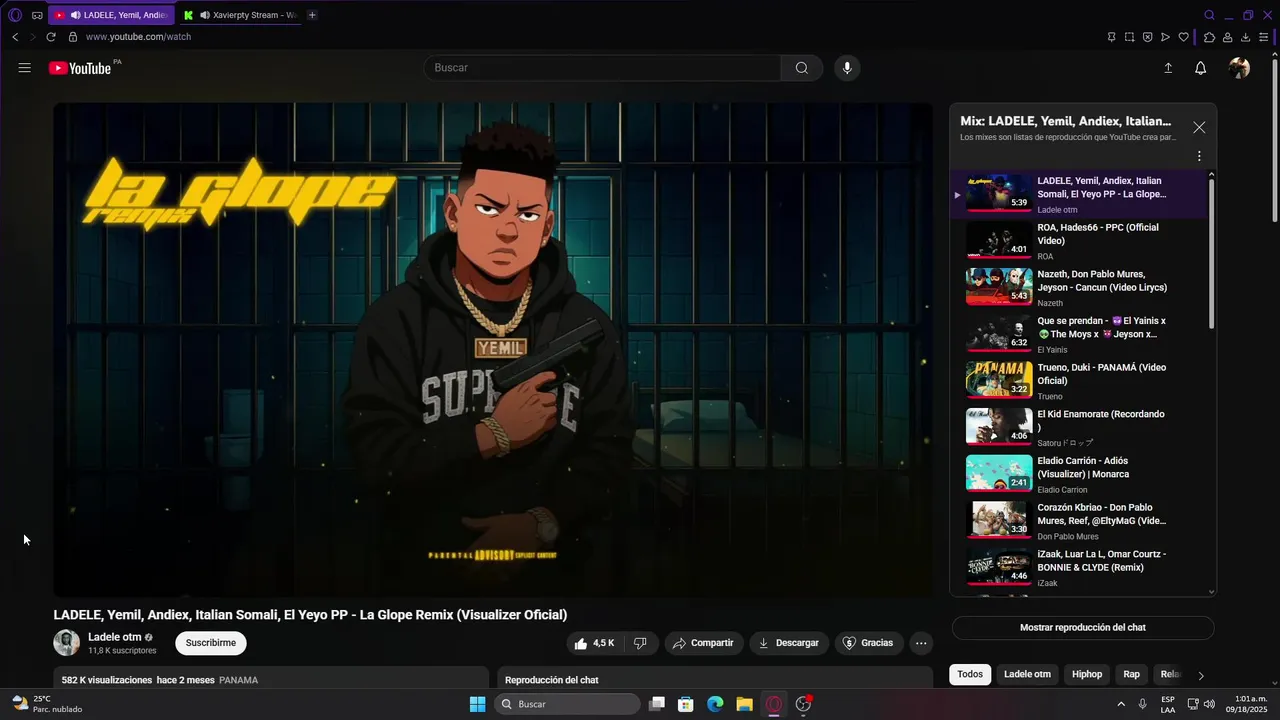The height and width of the screenshot is (720, 1280).
Task: Select the LADELE, Yemil YouTube tab
Action: pyautogui.click(x=110, y=15)
